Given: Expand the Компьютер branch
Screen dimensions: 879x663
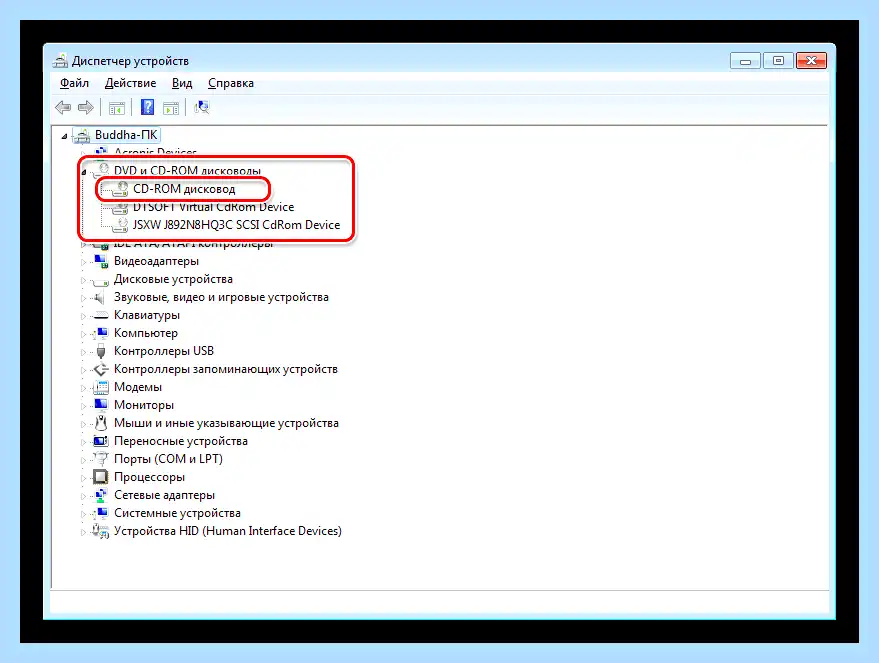Looking at the screenshot, I should pos(84,333).
